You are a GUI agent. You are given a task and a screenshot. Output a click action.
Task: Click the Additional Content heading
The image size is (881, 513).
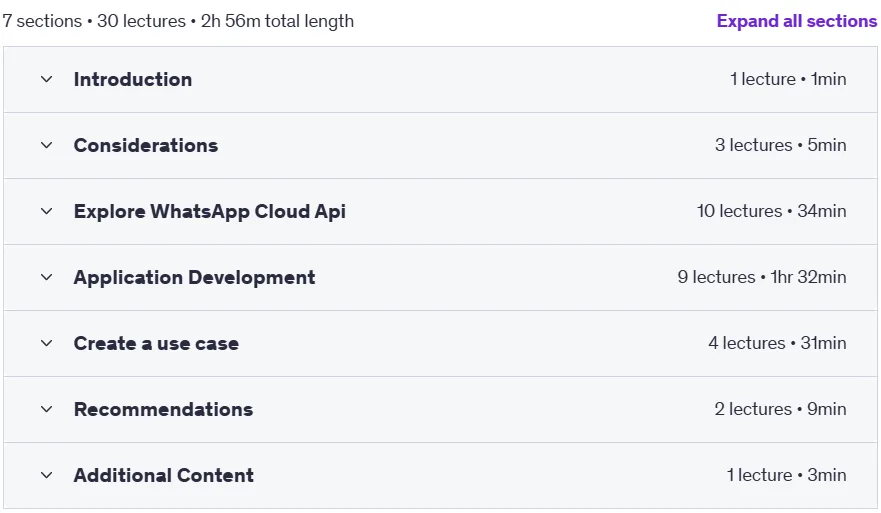164,475
